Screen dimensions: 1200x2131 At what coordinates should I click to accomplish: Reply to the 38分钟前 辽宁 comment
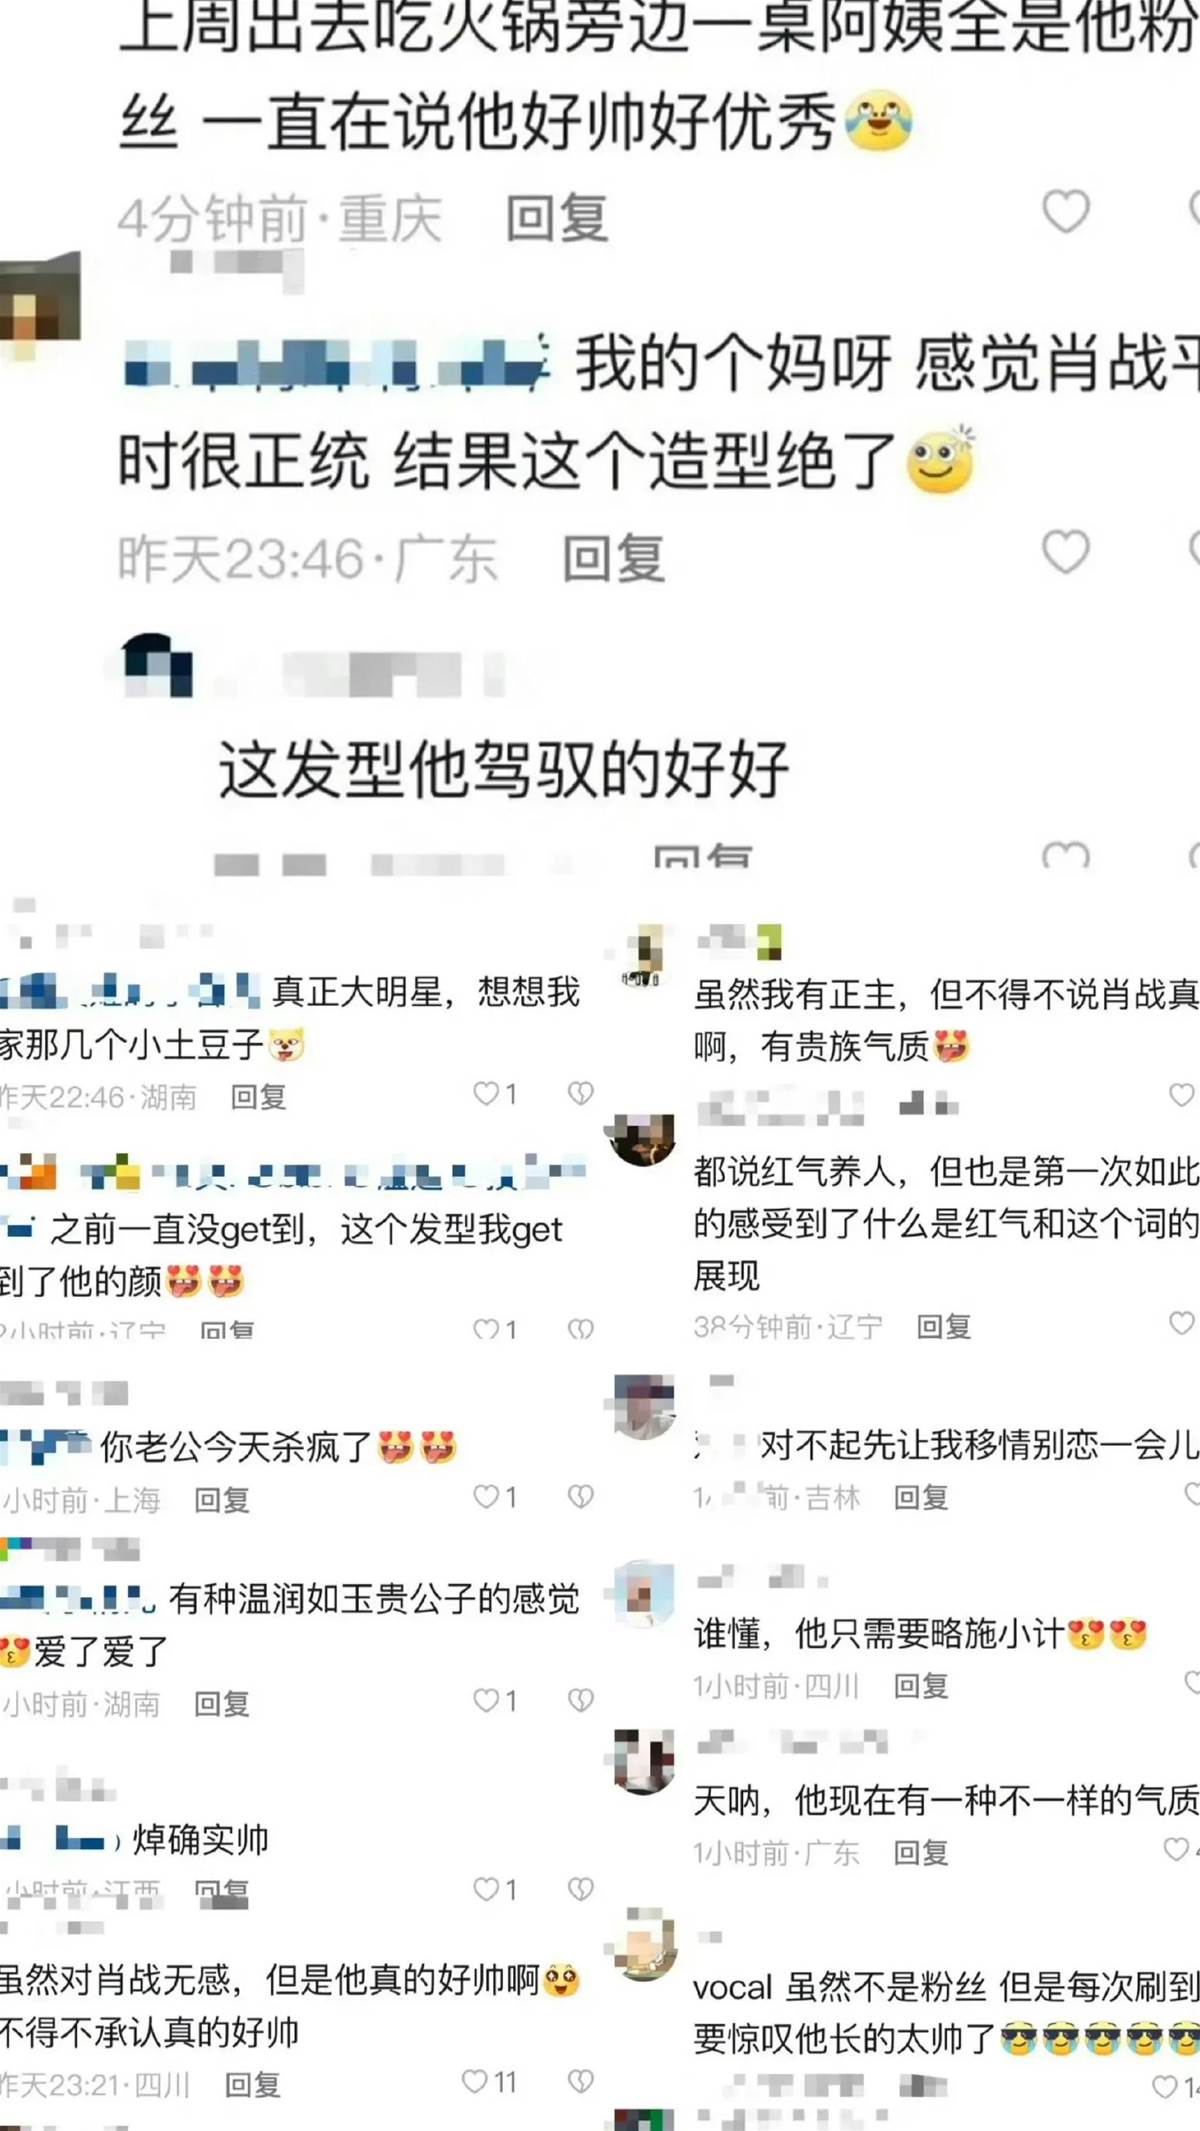(944, 1326)
